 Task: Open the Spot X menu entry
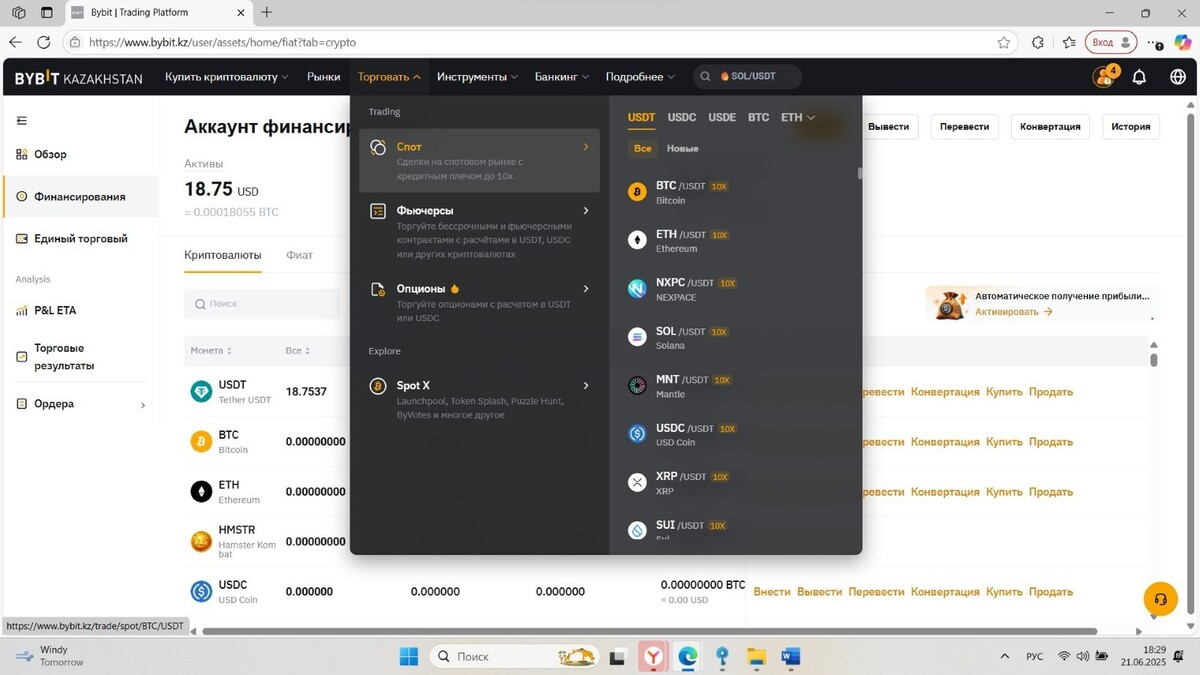click(x=479, y=399)
